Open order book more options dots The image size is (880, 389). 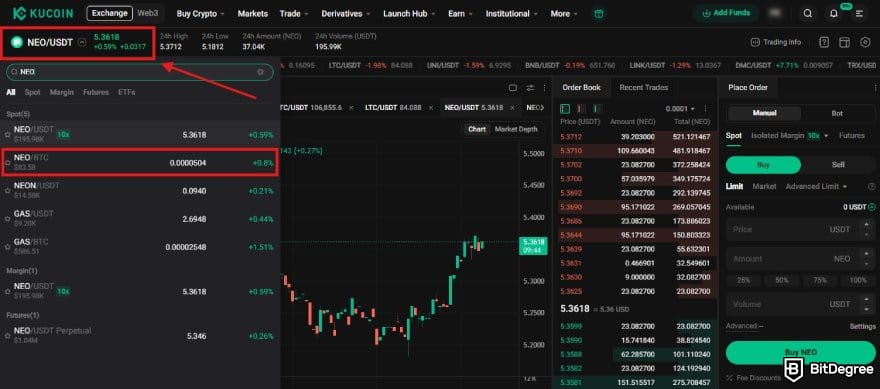705,108
